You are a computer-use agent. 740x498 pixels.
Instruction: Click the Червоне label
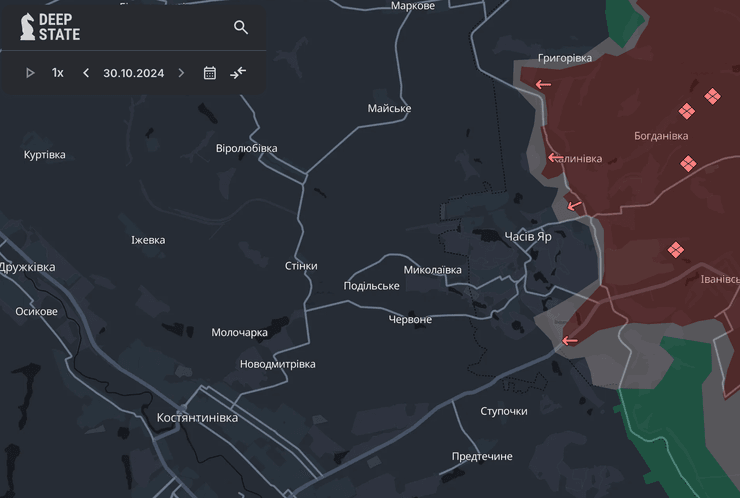click(410, 320)
